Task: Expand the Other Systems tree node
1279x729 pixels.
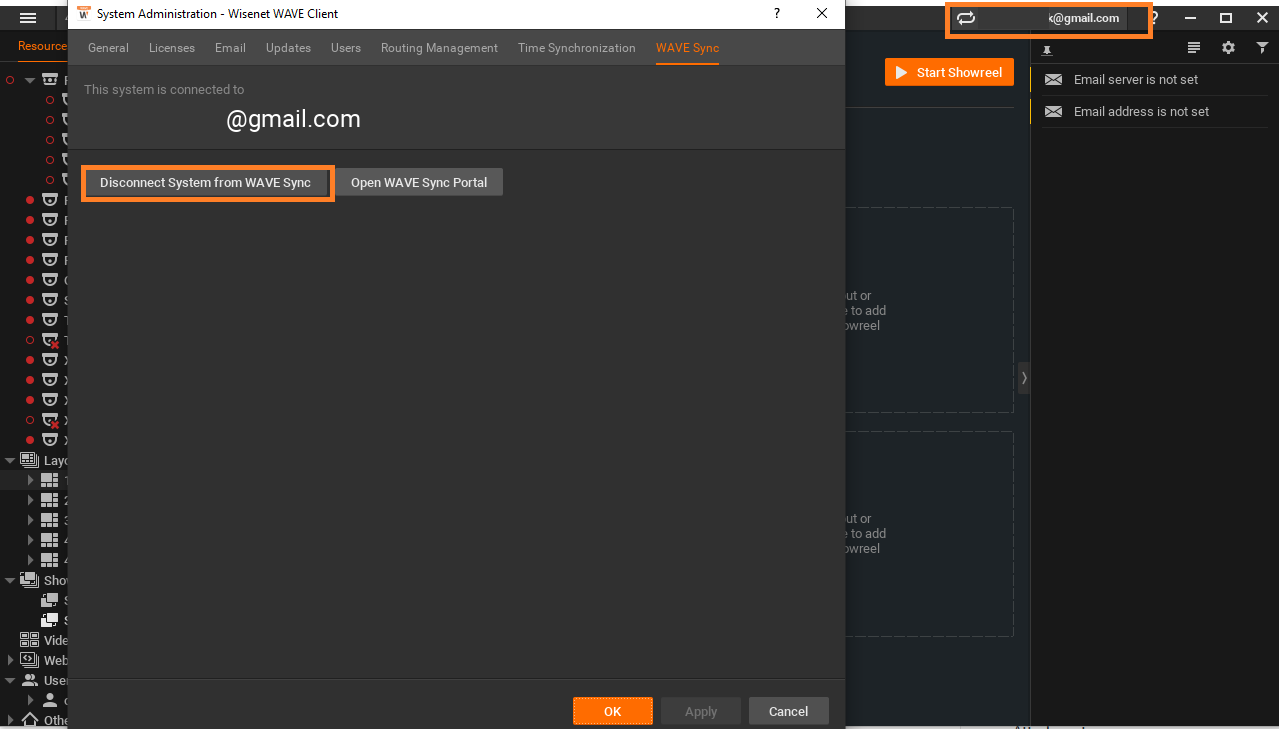Action: tap(11, 720)
